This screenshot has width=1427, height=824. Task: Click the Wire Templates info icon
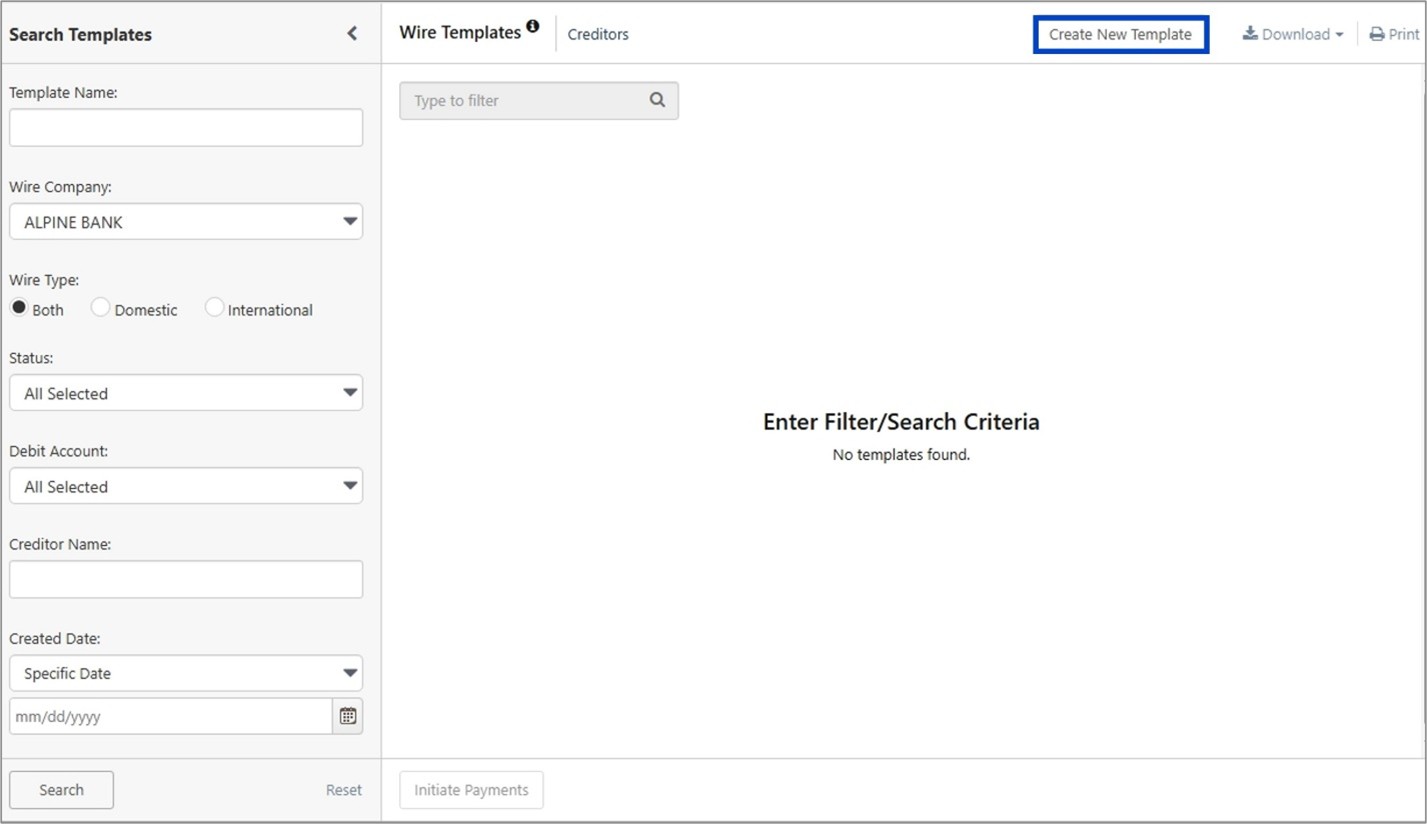point(532,27)
